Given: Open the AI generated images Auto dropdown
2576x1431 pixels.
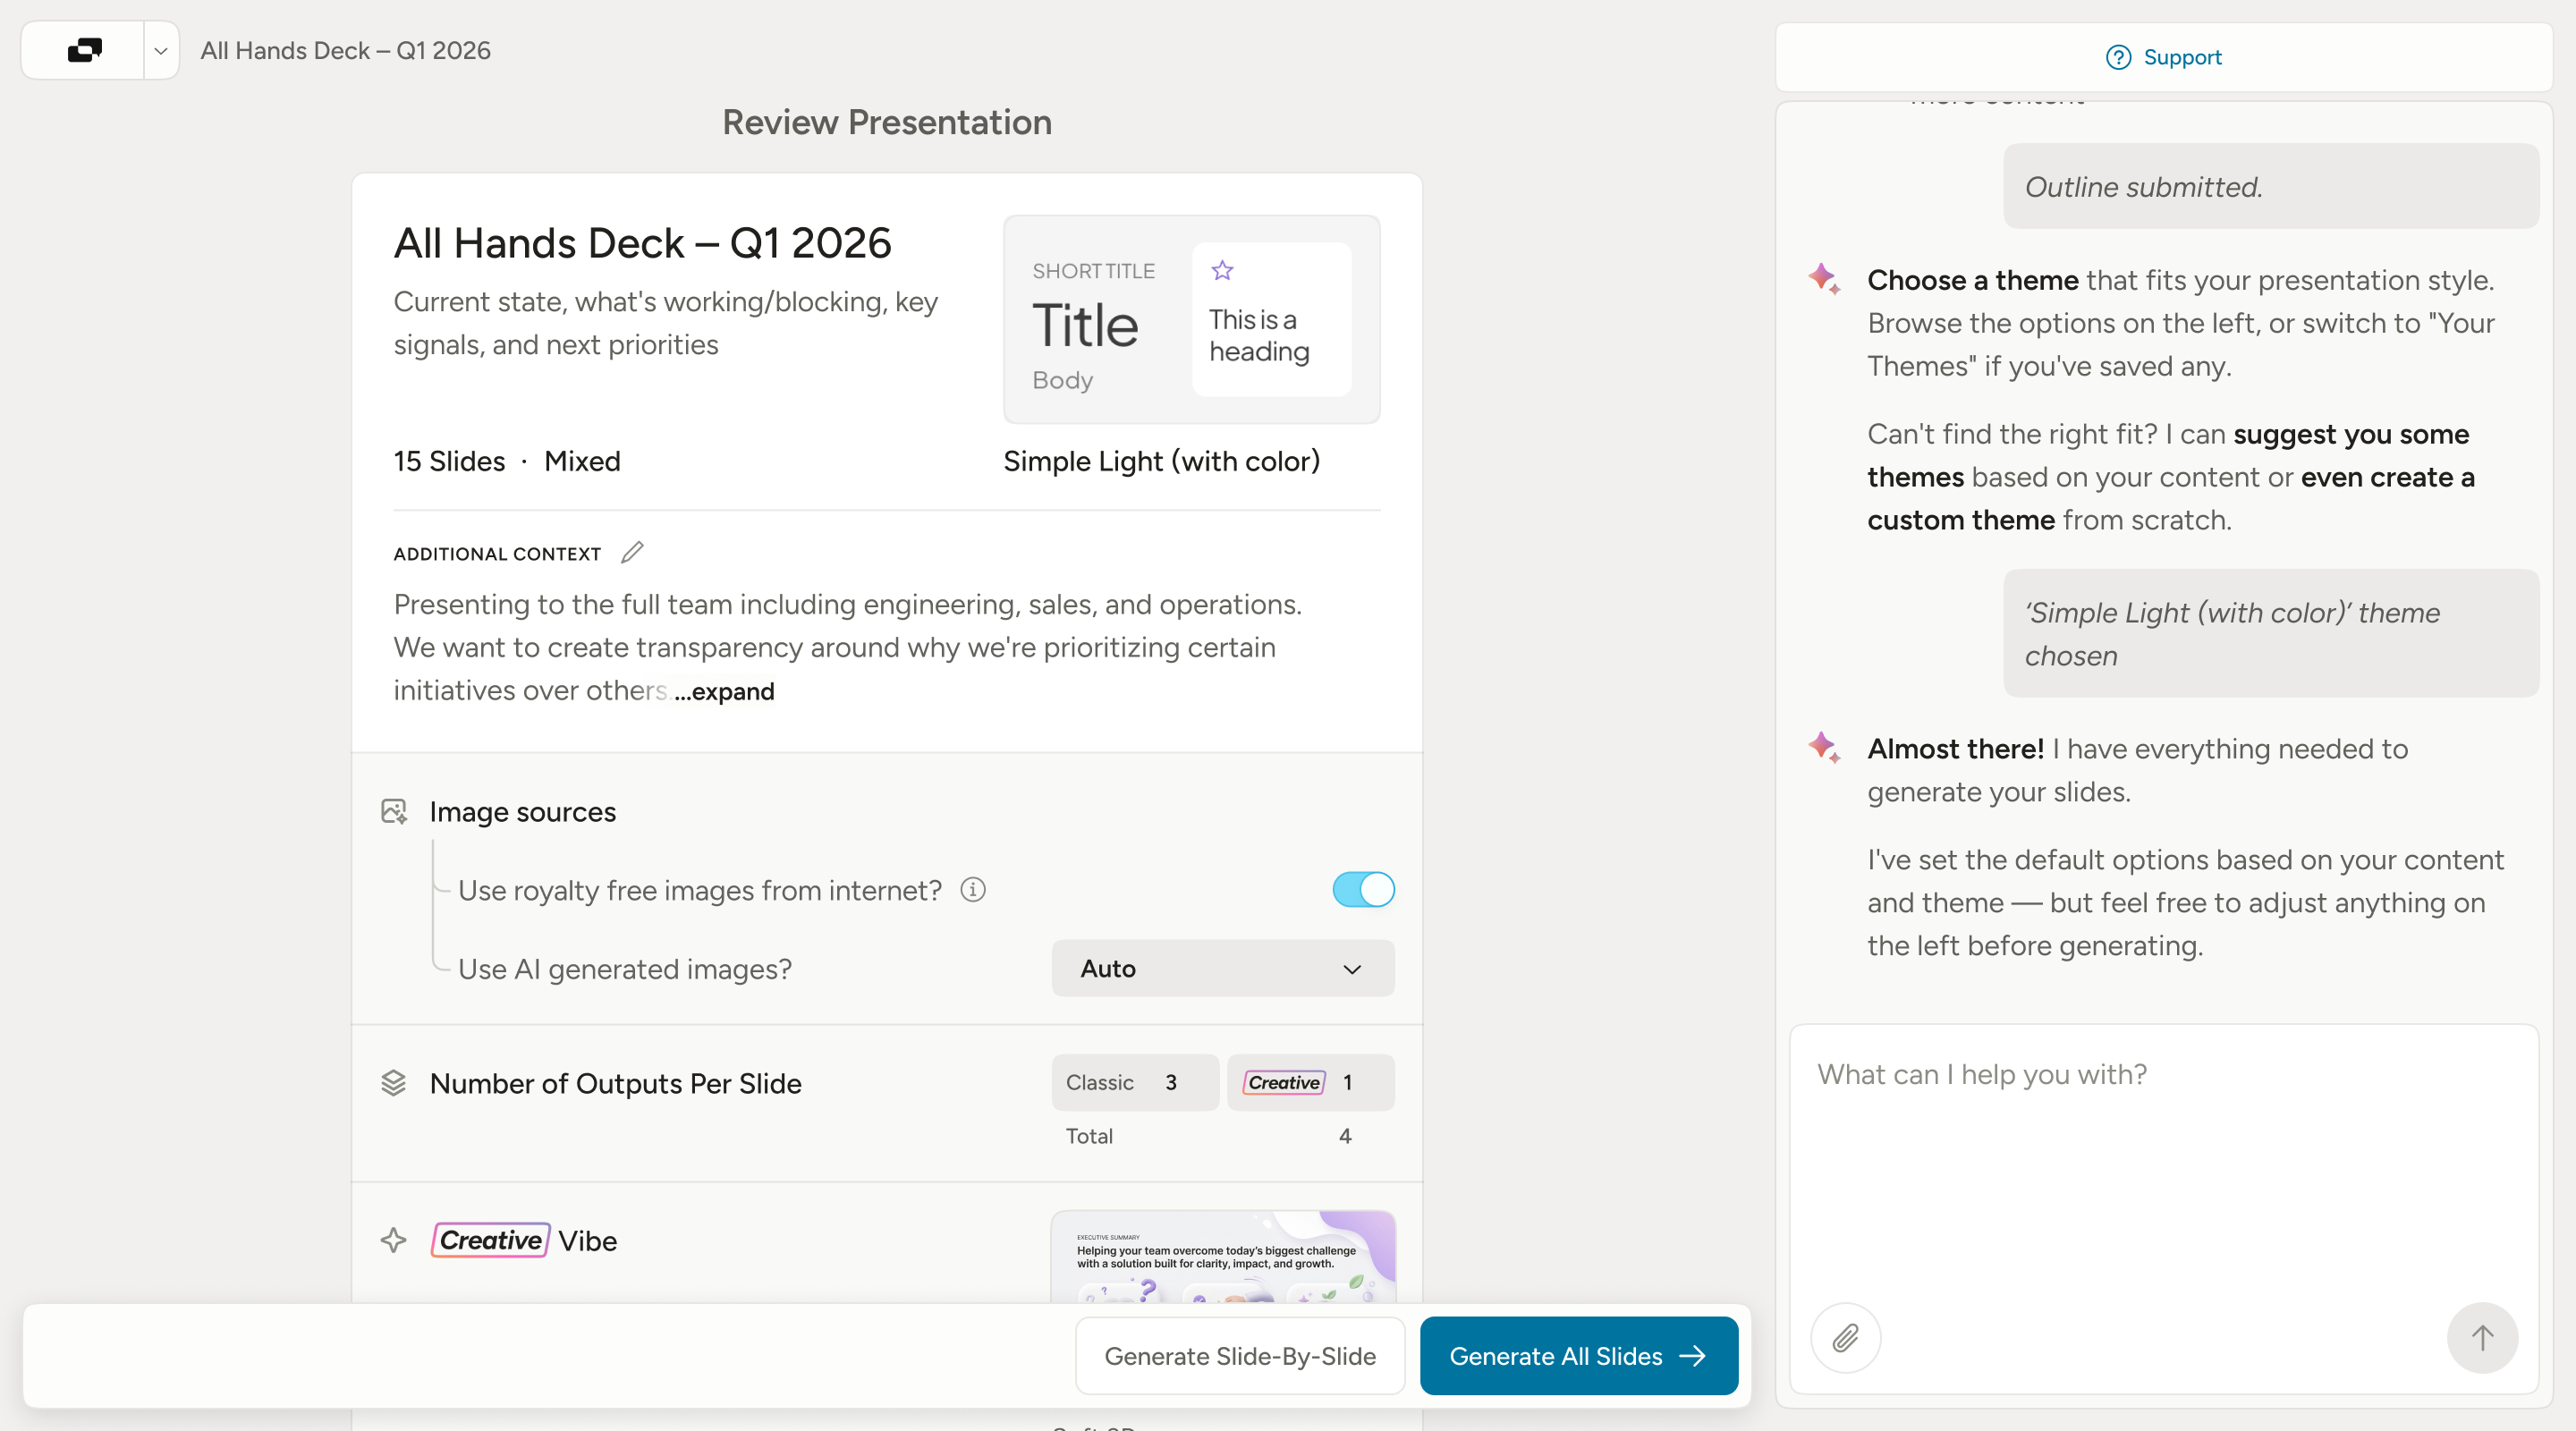Looking at the screenshot, I should (x=1222, y=968).
